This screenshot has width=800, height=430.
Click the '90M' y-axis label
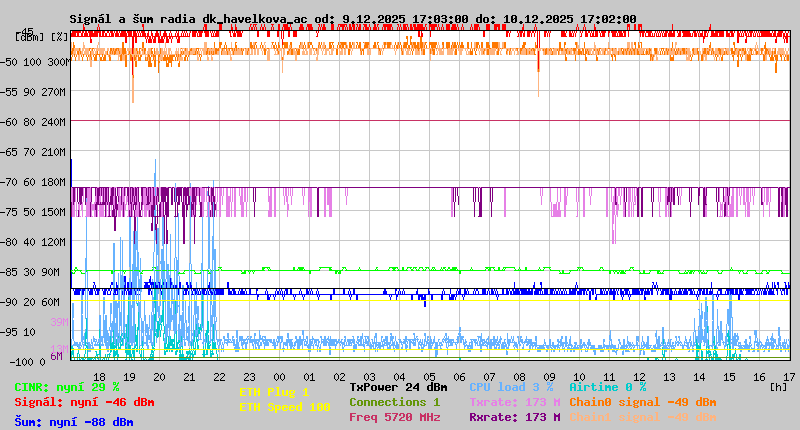point(51,272)
